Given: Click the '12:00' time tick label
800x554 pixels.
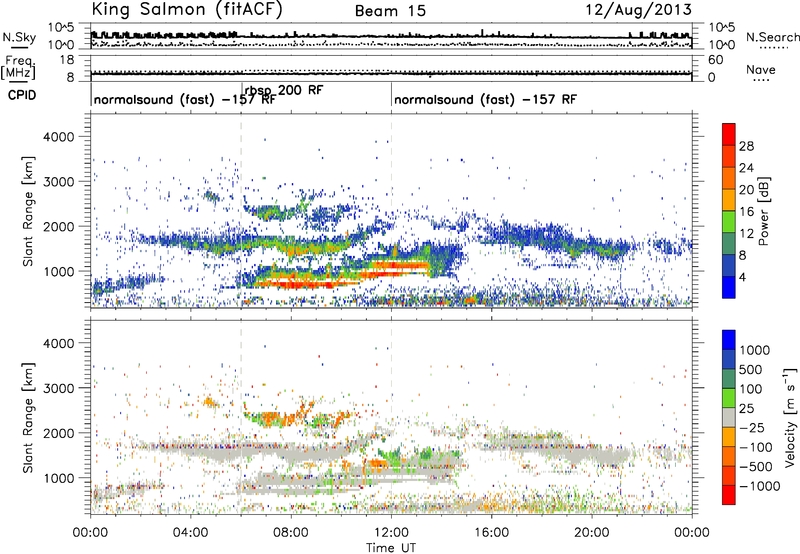Looking at the screenshot, I should point(391,533).
